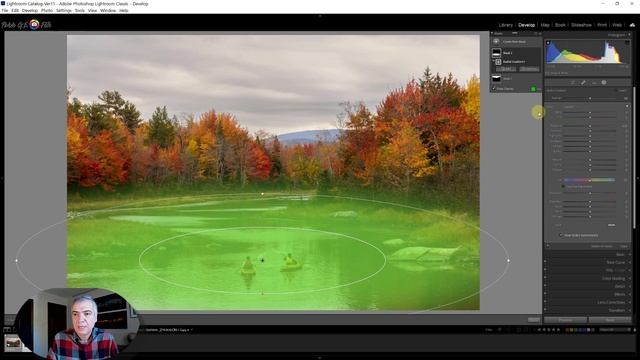Click the Add button under Mask 2
640x360 pixels.
(506, 69)
